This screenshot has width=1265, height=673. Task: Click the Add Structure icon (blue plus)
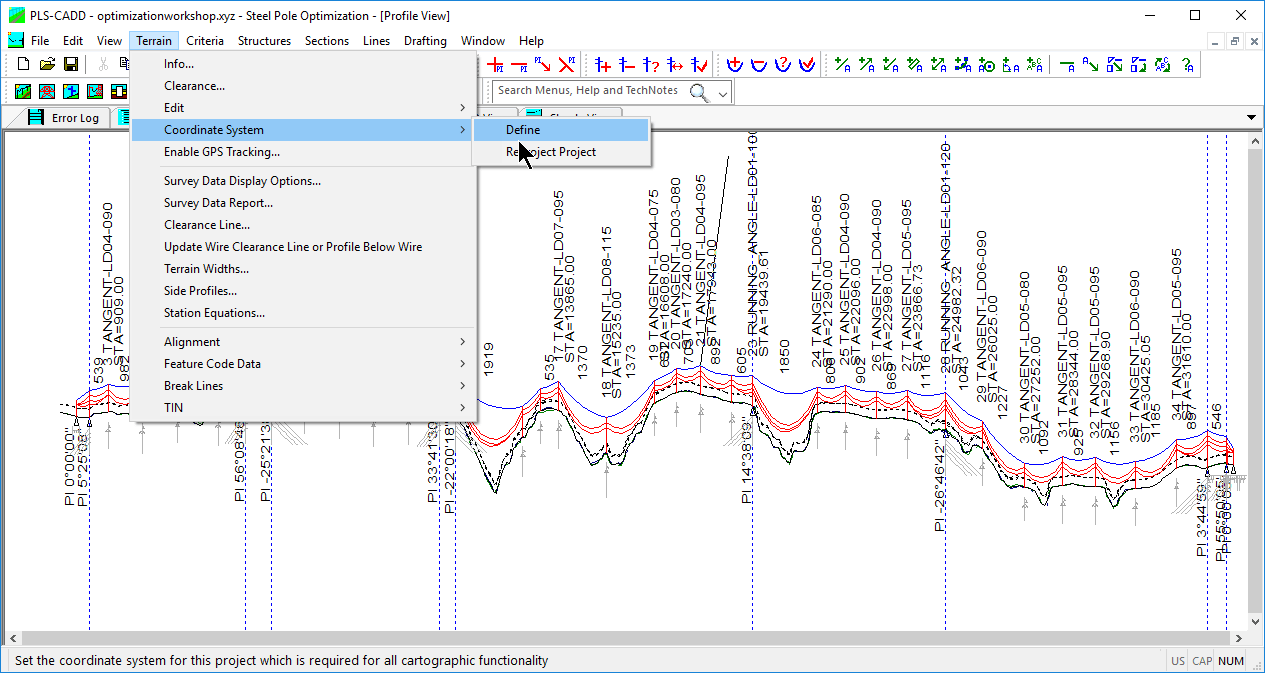604,65
